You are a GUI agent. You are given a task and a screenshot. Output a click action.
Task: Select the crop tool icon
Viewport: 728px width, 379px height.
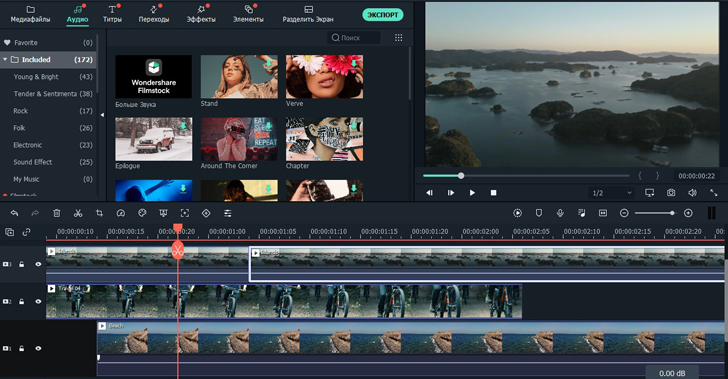pos(99,213)
